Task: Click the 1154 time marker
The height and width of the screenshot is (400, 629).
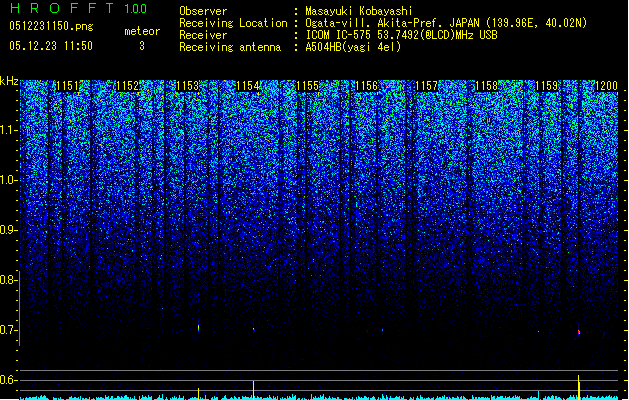Action: click(x=248, y=86)
